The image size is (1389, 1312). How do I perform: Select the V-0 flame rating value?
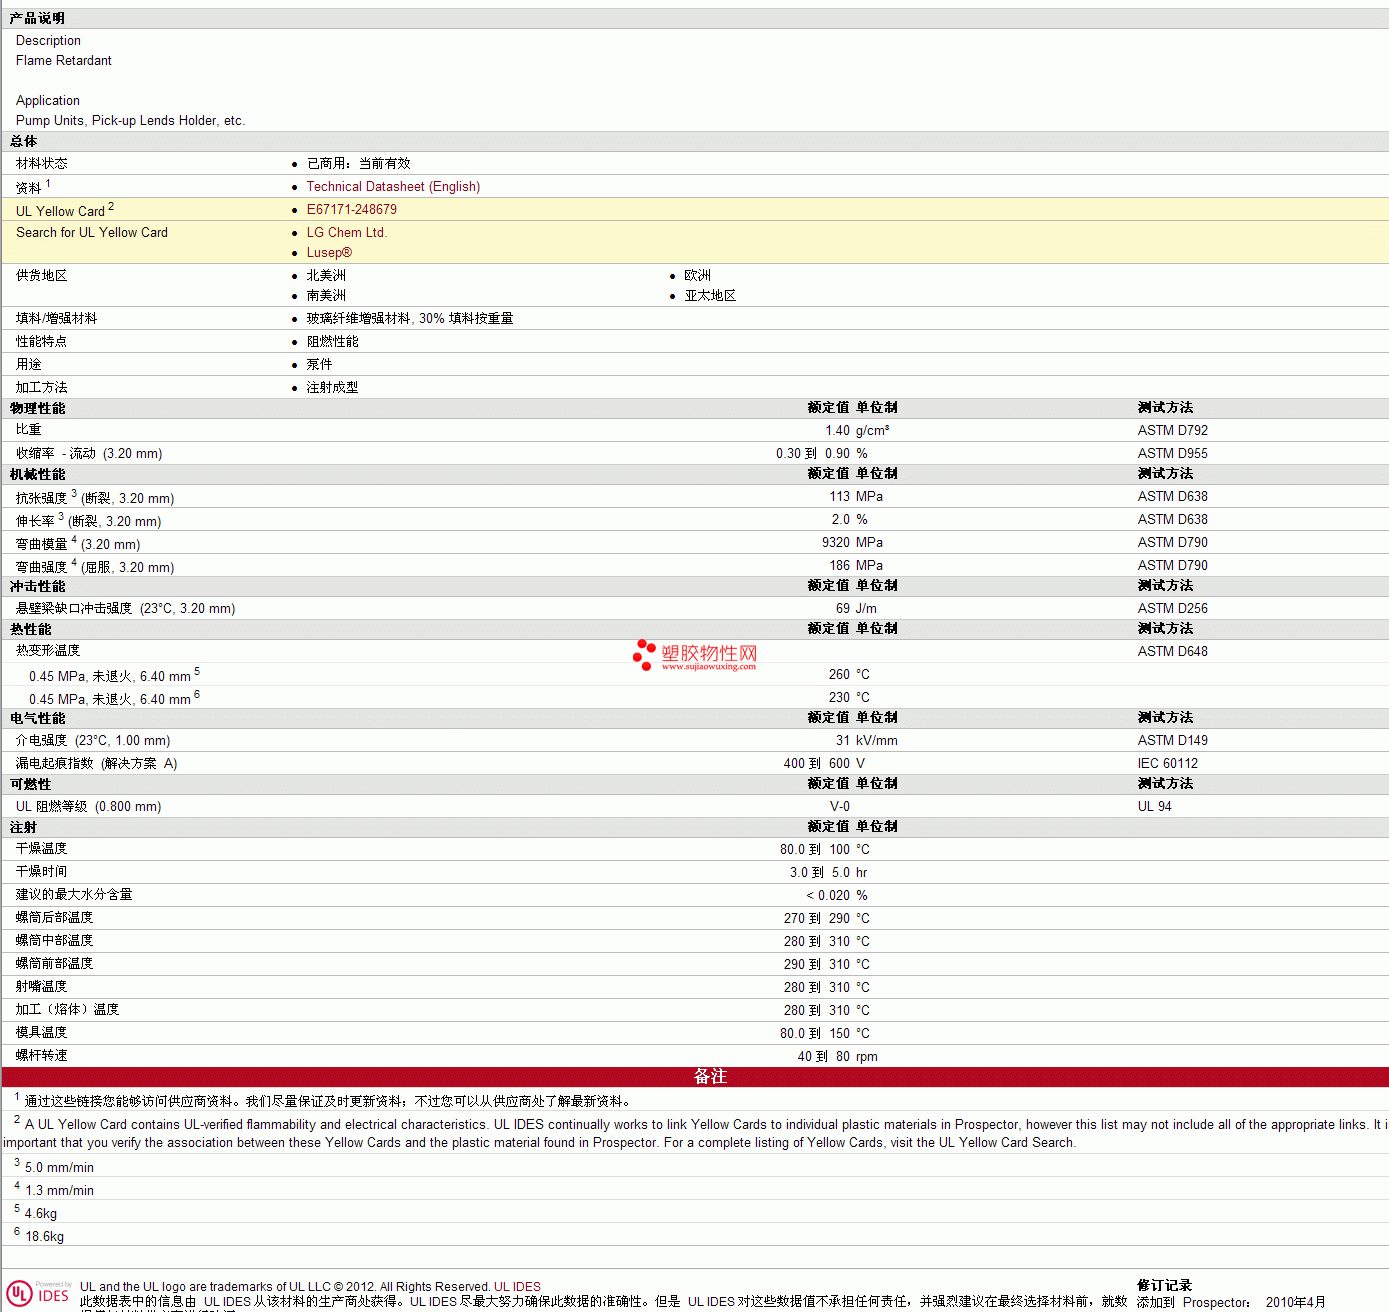click(x=840, y=807)
